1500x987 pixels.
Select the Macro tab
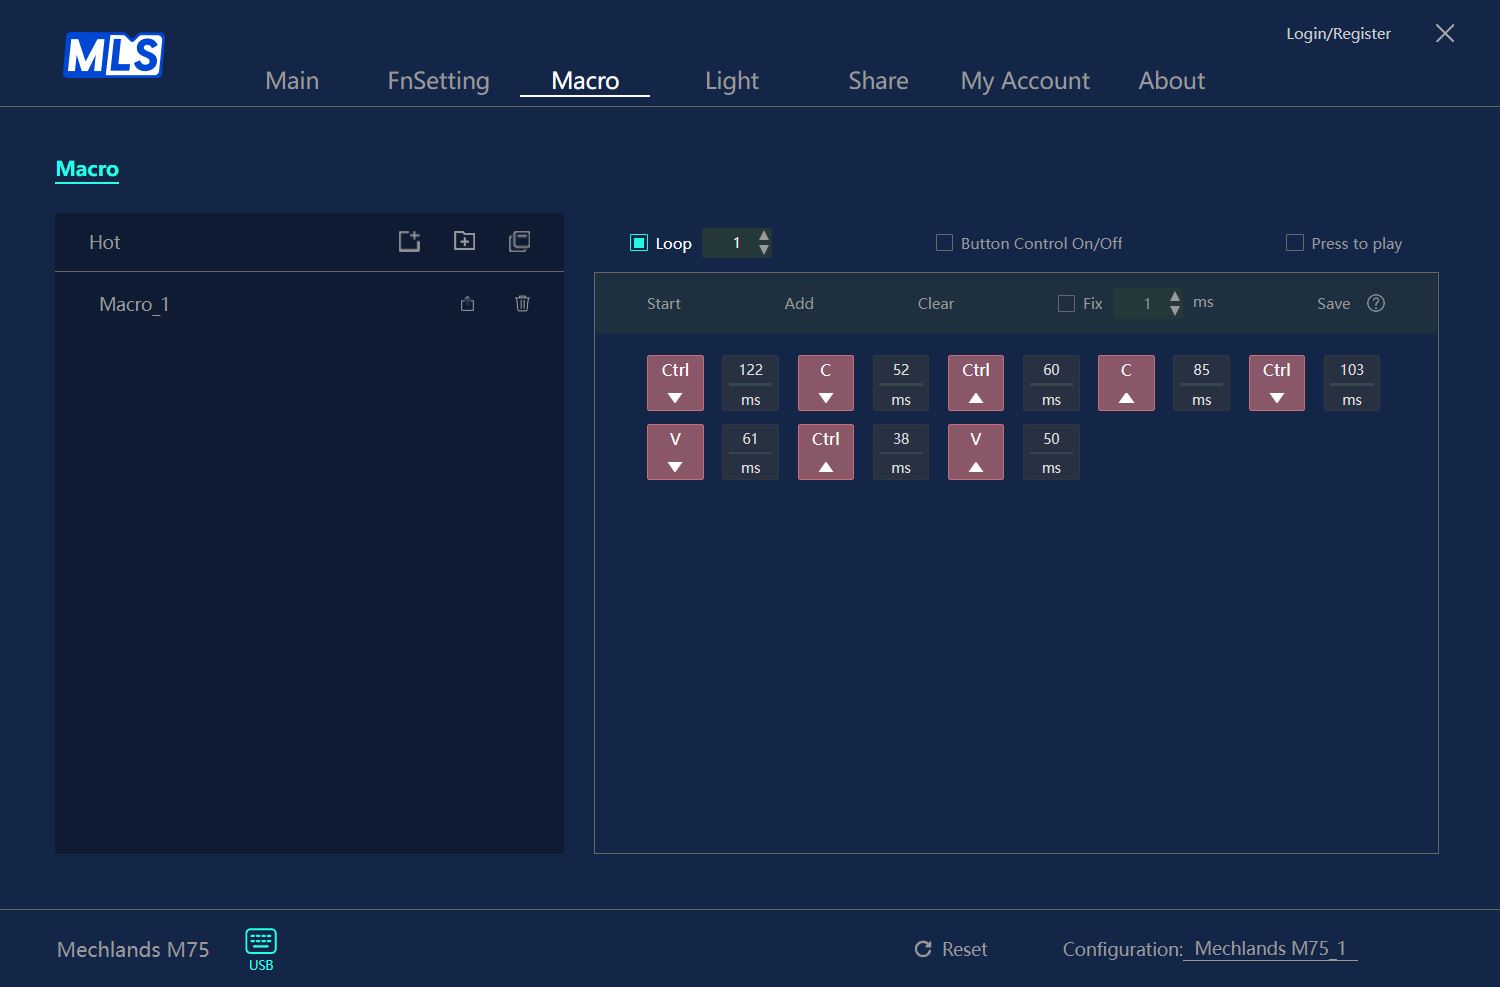[585, 81]
